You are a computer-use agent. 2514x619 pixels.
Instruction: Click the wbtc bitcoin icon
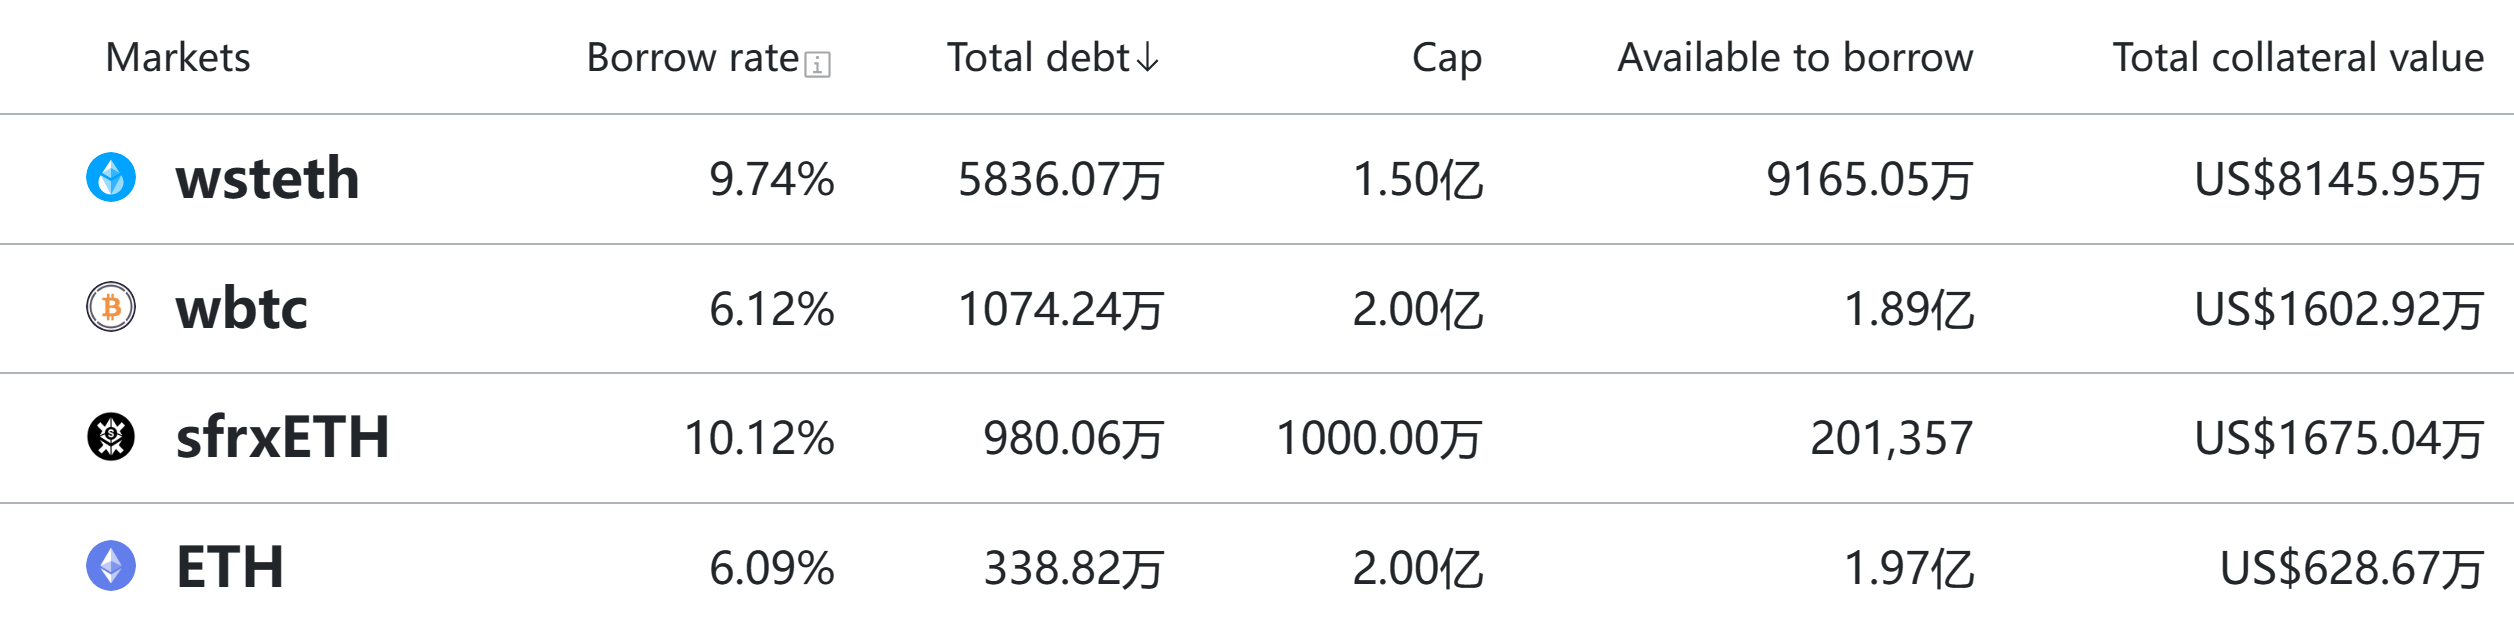[x=111, y=307]
